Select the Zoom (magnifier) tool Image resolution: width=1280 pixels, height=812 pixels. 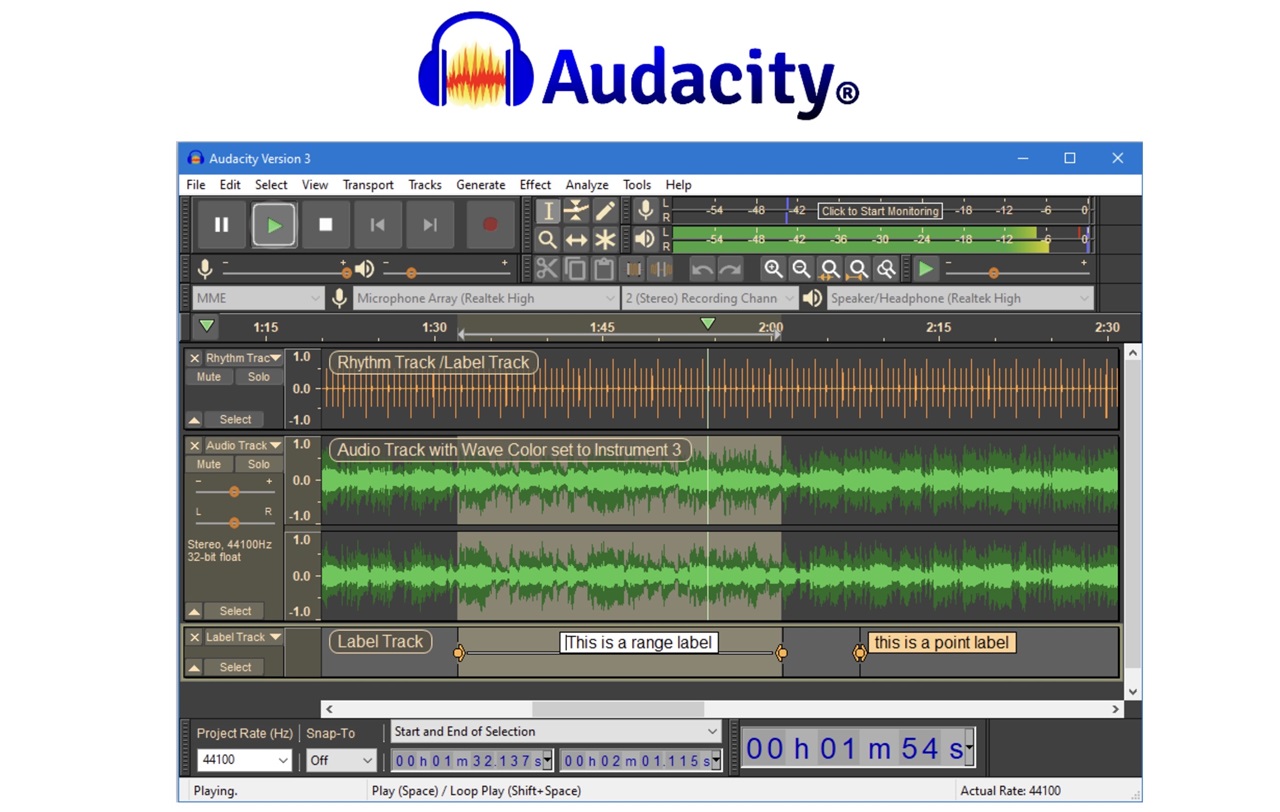pos(547,240)
